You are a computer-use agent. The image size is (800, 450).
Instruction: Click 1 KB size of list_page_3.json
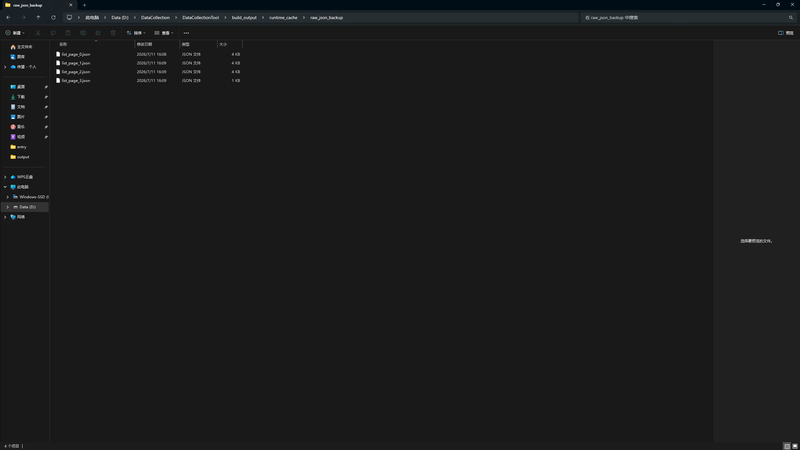pos(236,81)
